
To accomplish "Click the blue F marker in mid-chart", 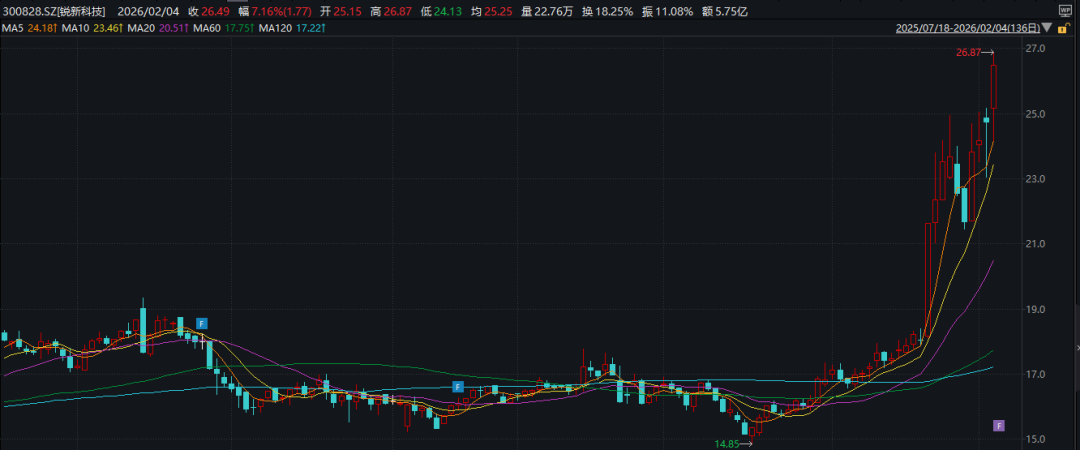I will (457, 386).
